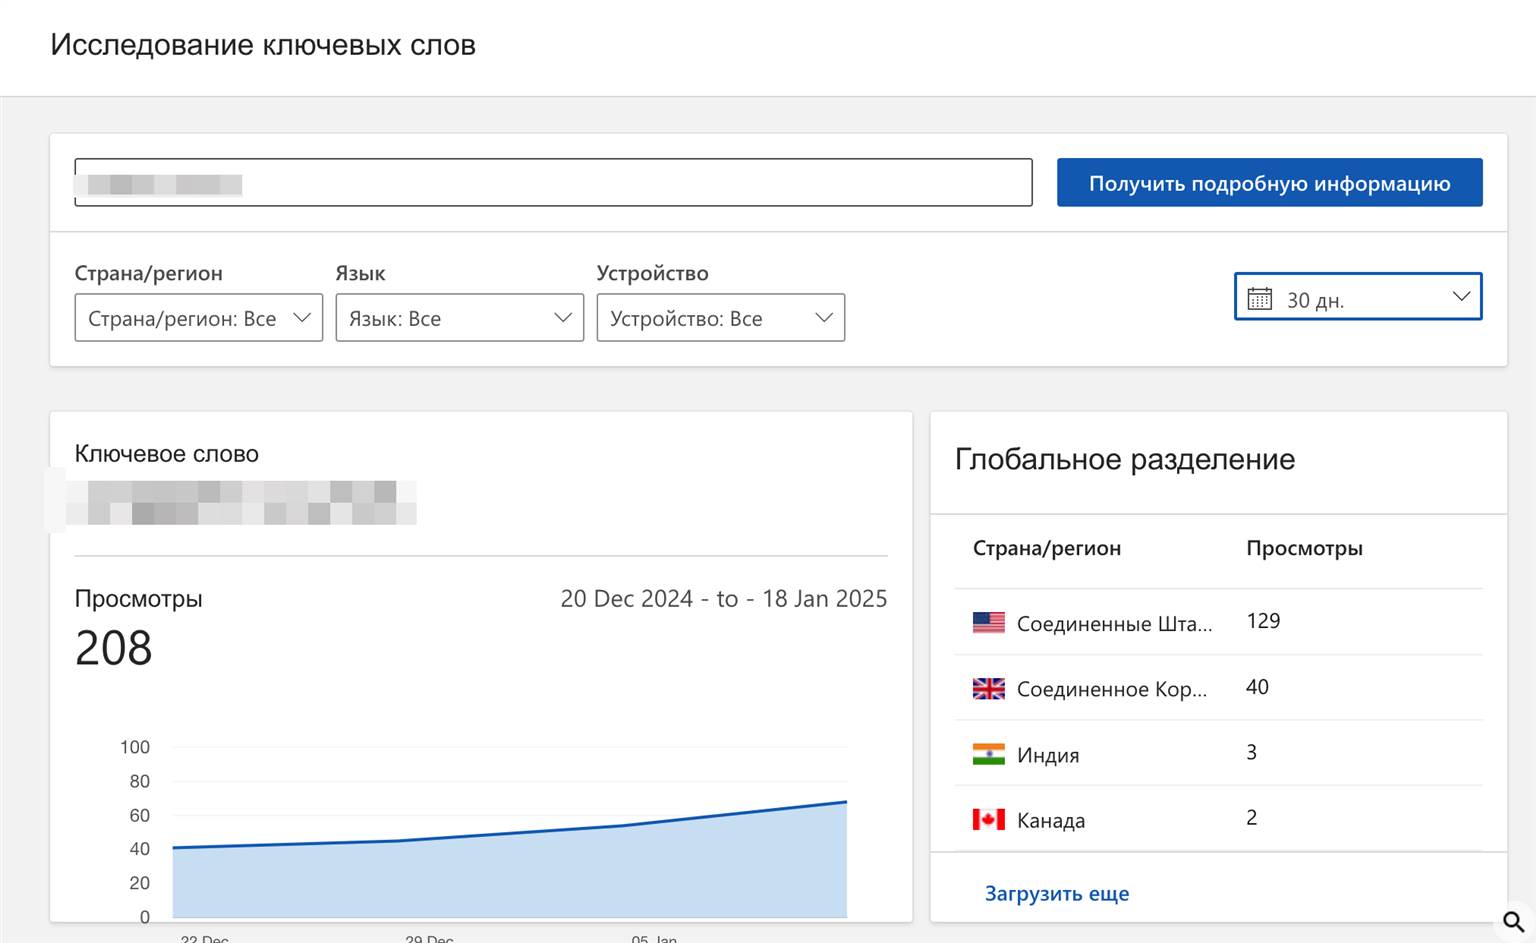The height and width of the screenshot is (943, 1536).
Task: Open the Язык: Все dropdown
Action: point(460,318)
